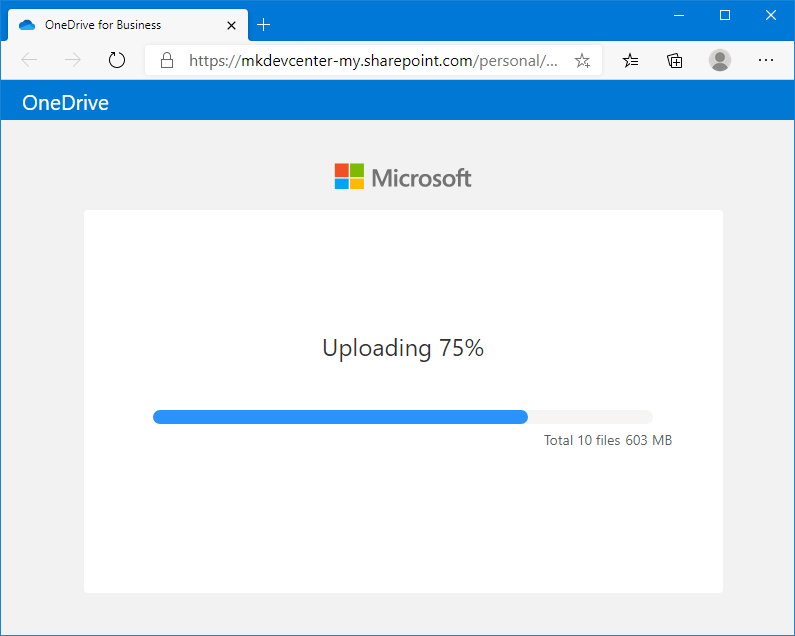
Task: Go forward with the forward arrow
Action: 73,60
